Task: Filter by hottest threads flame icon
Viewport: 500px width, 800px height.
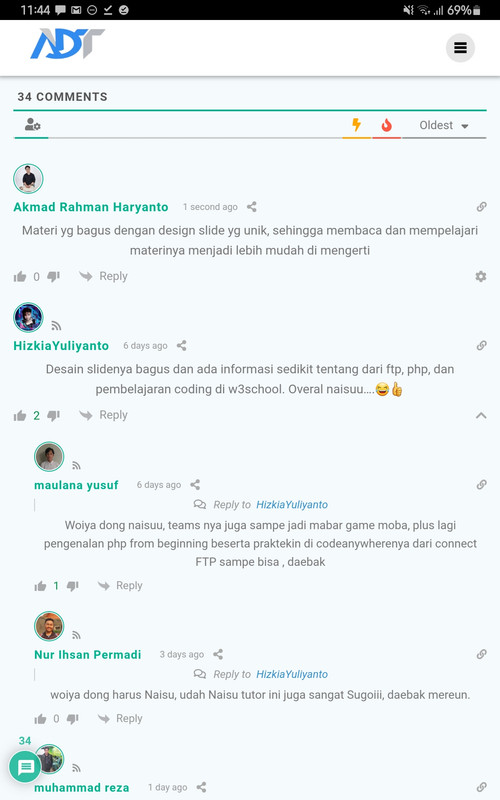Action: [387, 125]
